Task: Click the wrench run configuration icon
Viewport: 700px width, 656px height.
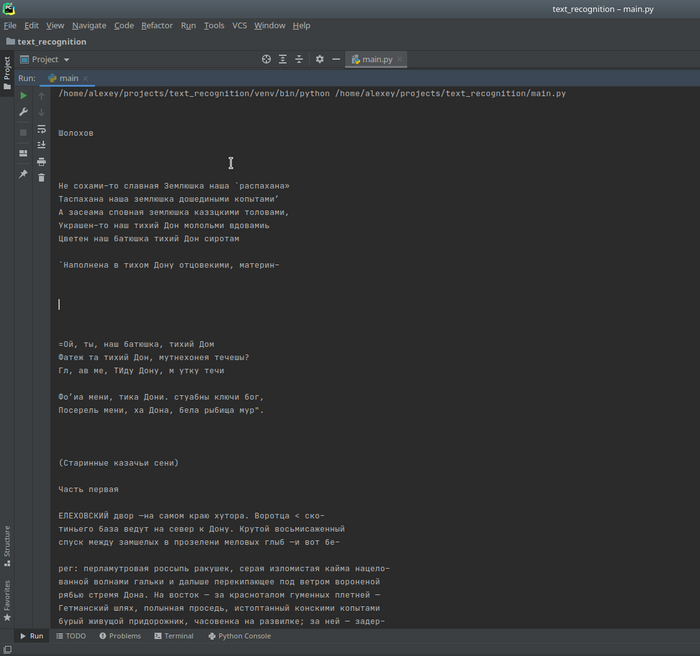Action: 24,112
